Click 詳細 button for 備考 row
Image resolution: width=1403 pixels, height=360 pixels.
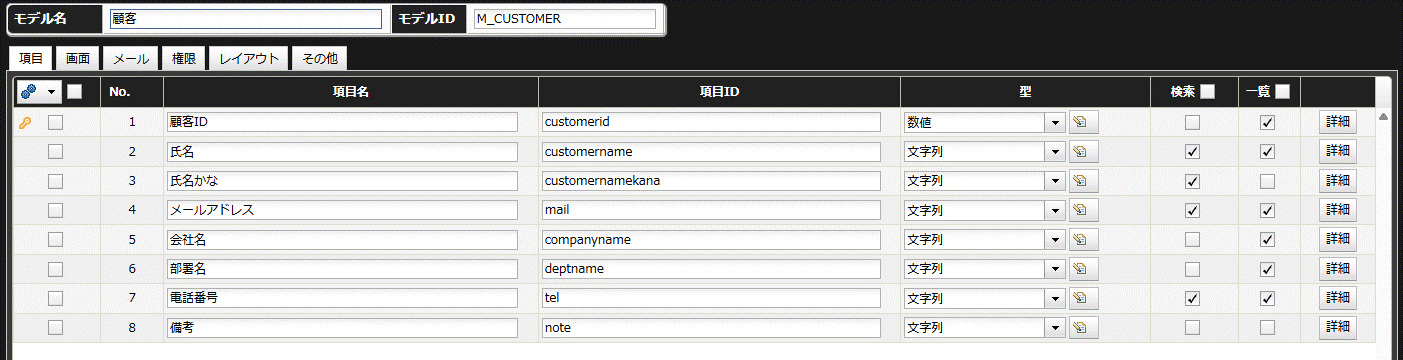point(1337,328)
